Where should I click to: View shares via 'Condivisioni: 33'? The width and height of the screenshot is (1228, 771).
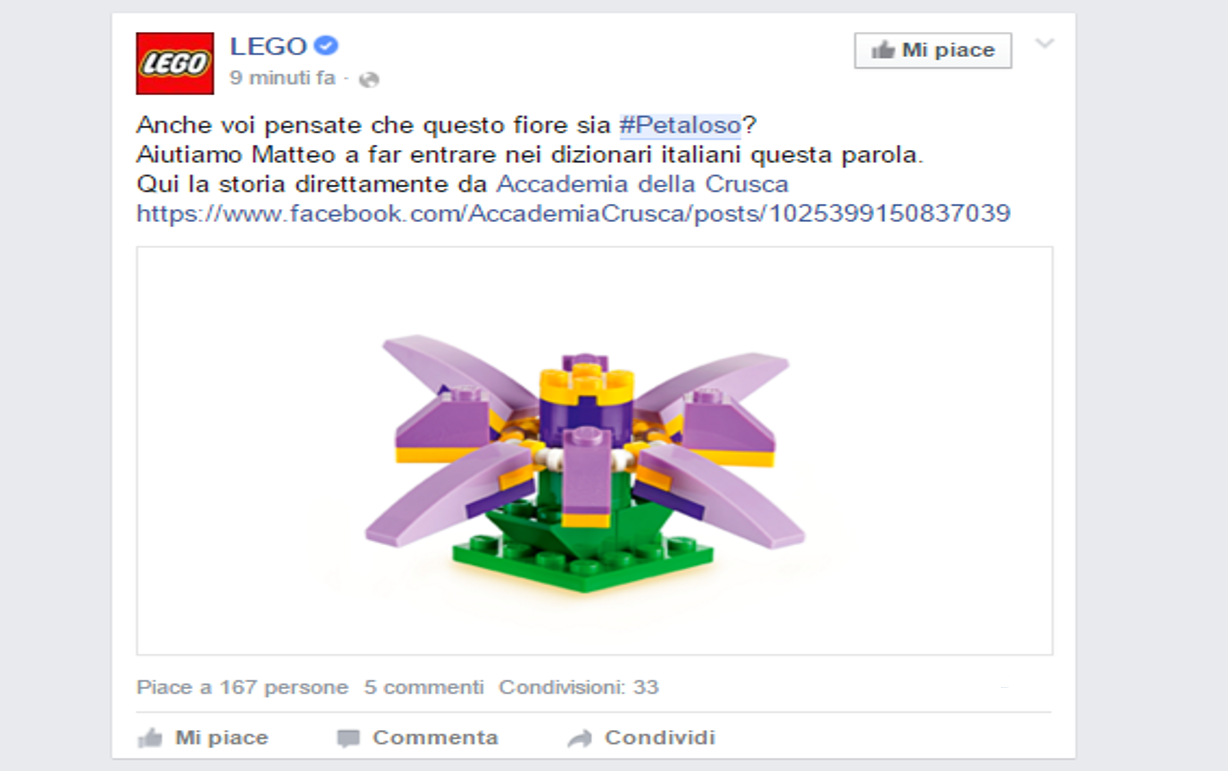coord(579,687)
